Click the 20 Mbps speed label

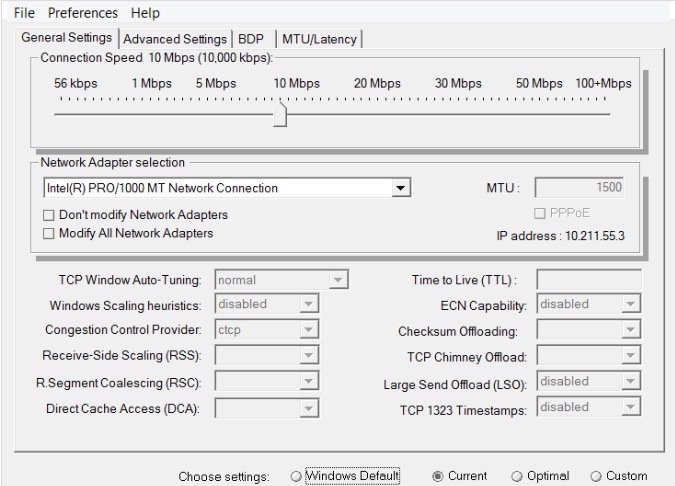point(377,83)
